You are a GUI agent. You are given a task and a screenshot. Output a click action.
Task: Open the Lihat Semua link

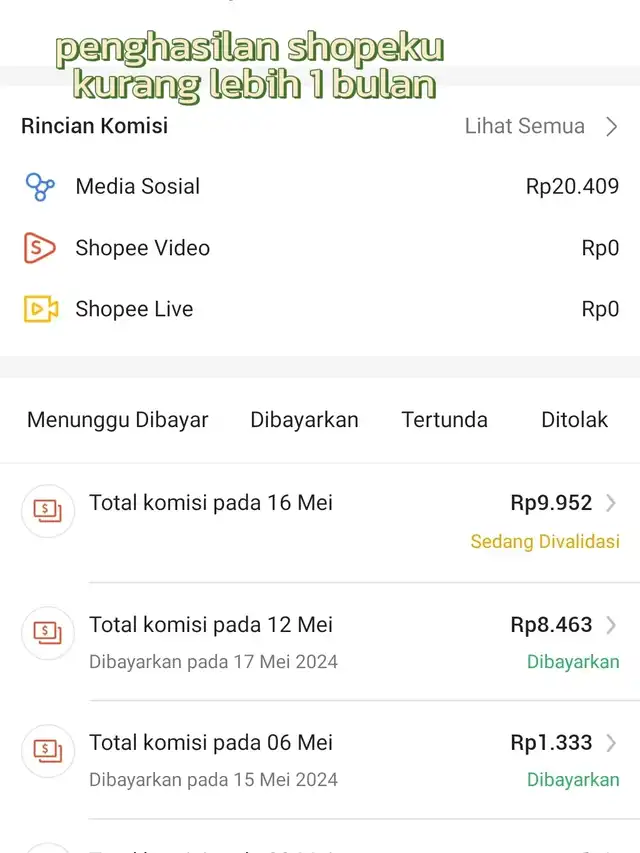(525, 126)
